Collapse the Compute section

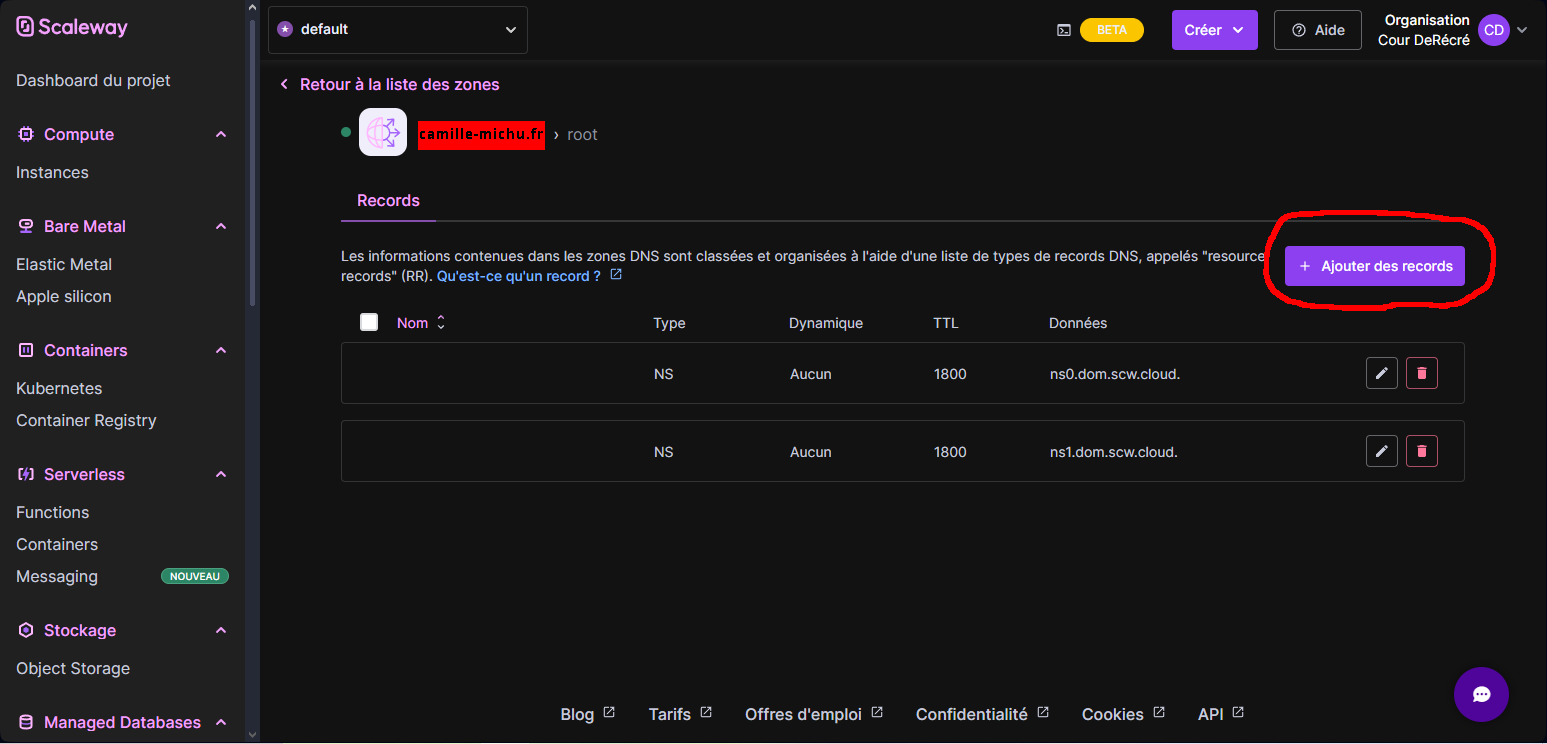point(221,135)
